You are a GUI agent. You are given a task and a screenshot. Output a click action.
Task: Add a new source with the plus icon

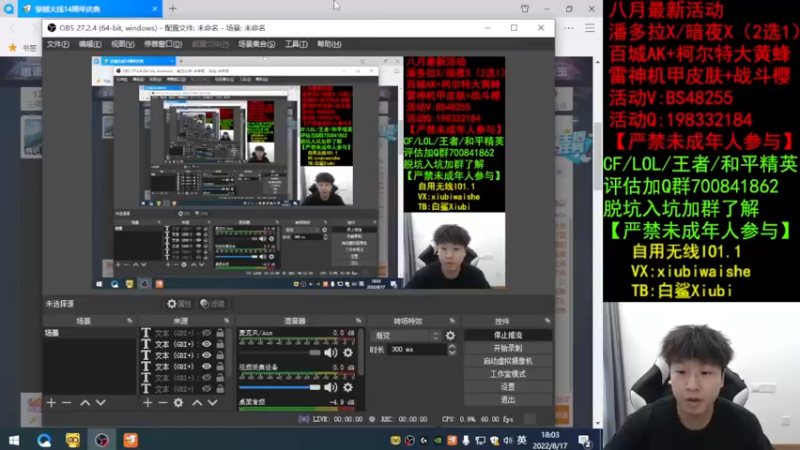(147, 403)
